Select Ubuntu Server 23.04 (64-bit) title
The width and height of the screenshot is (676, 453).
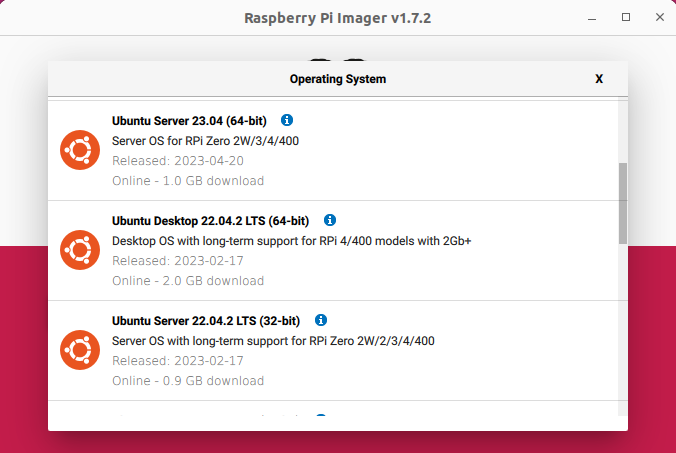click(x=189, y=121)
